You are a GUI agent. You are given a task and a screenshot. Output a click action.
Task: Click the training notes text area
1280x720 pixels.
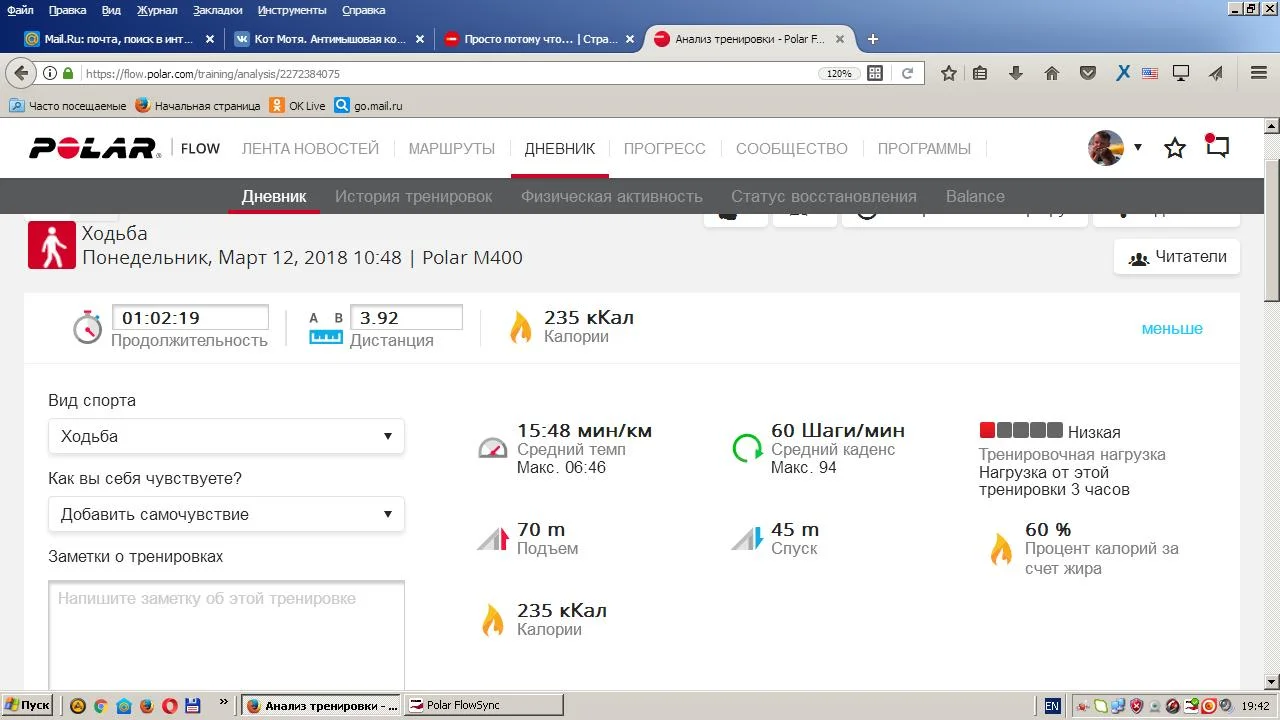click(226, 634)
